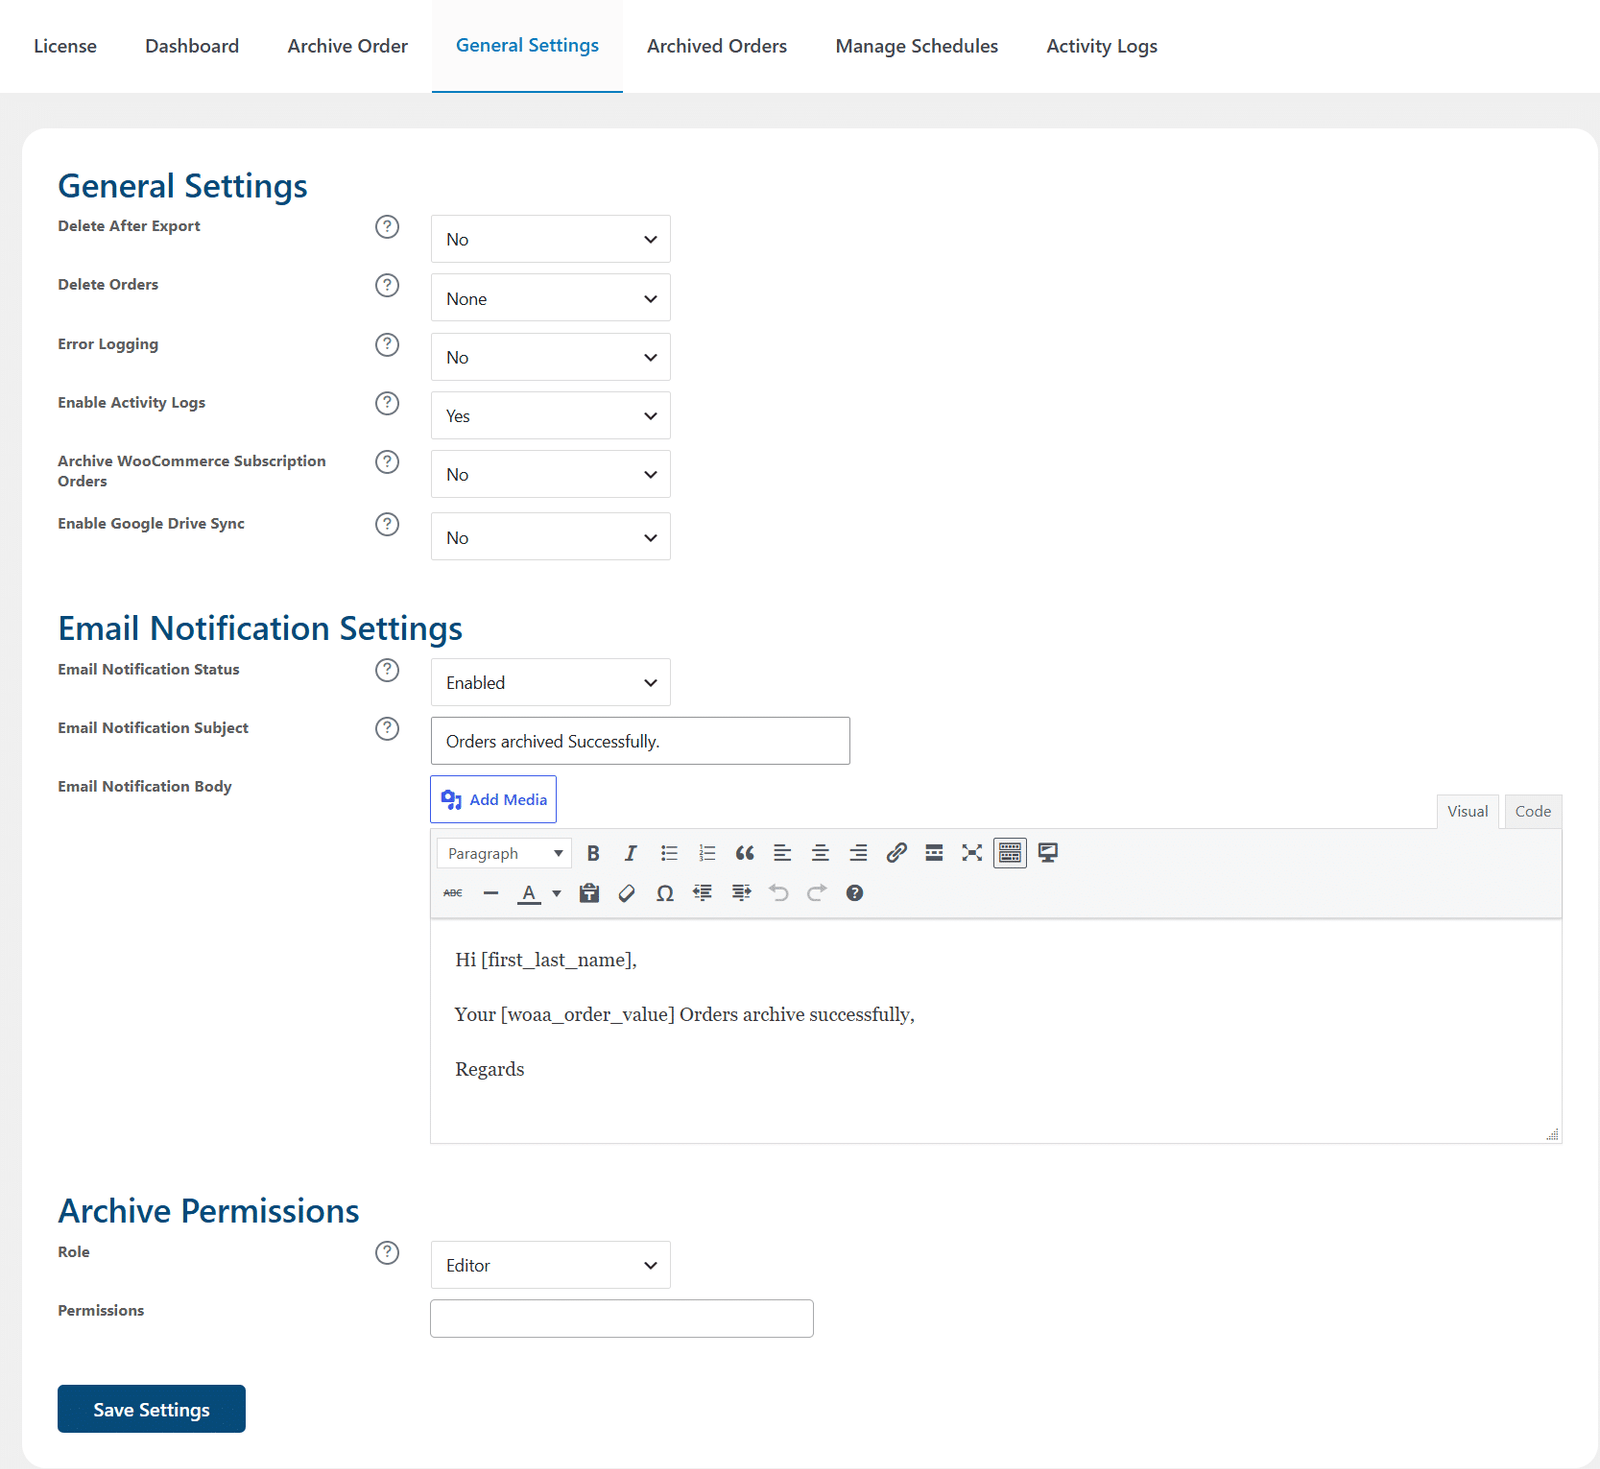The height and width of the screenshot is (1469, 1600).
Task: Click the insert link icon
Action: pyautogui.click(x=896, y=853)
